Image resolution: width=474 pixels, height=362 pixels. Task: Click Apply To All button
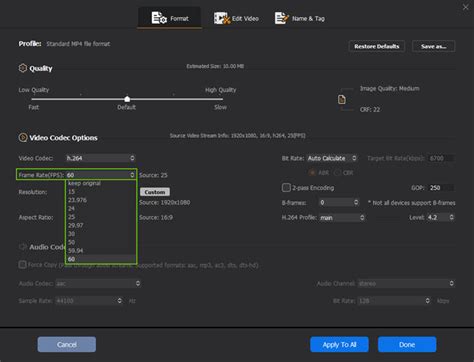(339, 344)
